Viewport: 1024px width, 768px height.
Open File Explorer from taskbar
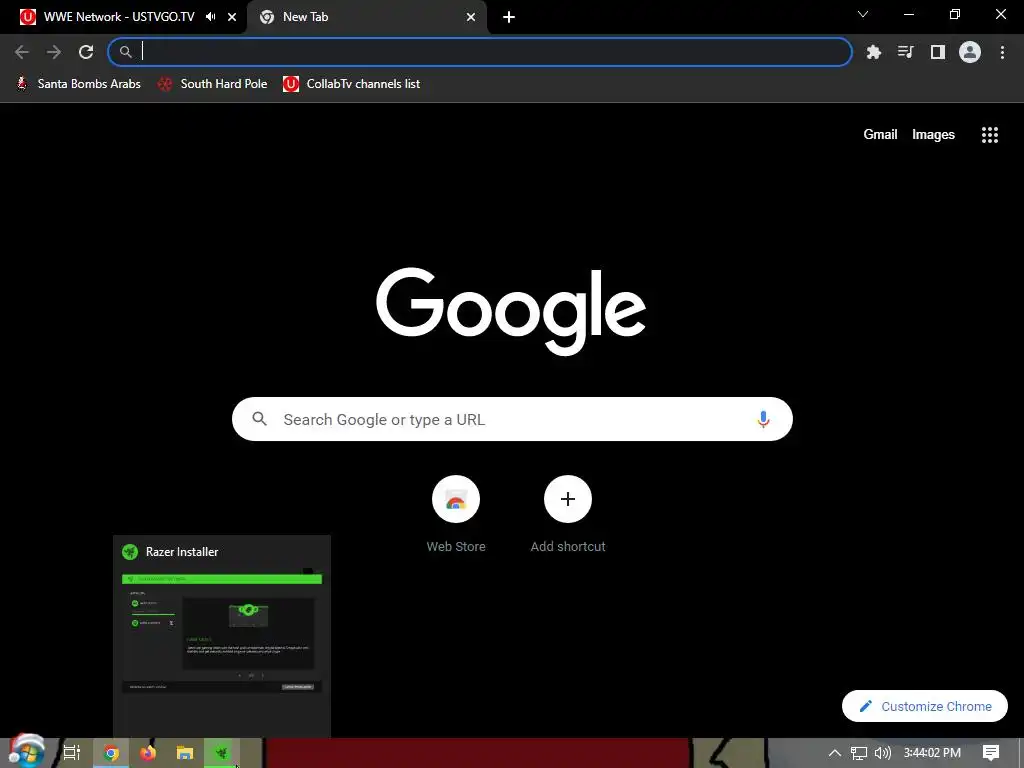pos(185,753)
